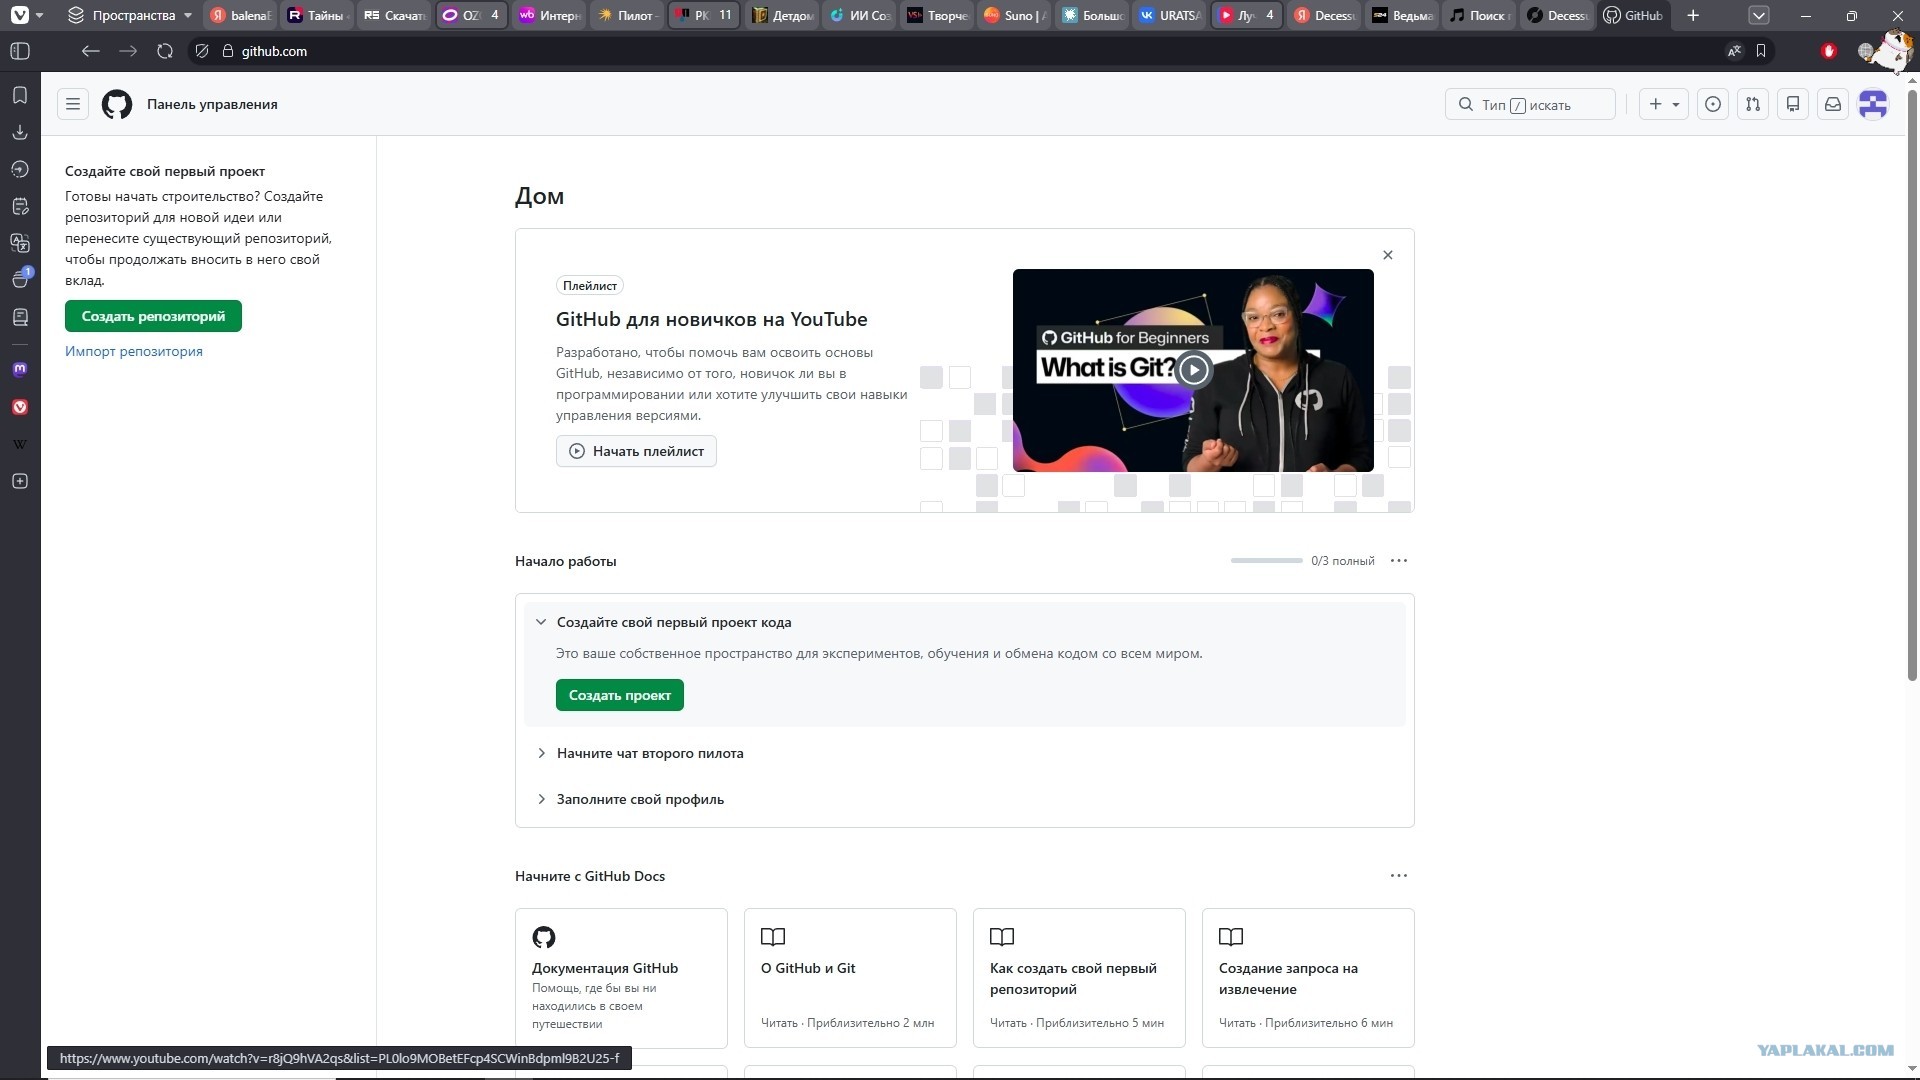Screen dimensions: 1920x1080
Task: Go back to the previous page
Action: click(x=91, y=51)
